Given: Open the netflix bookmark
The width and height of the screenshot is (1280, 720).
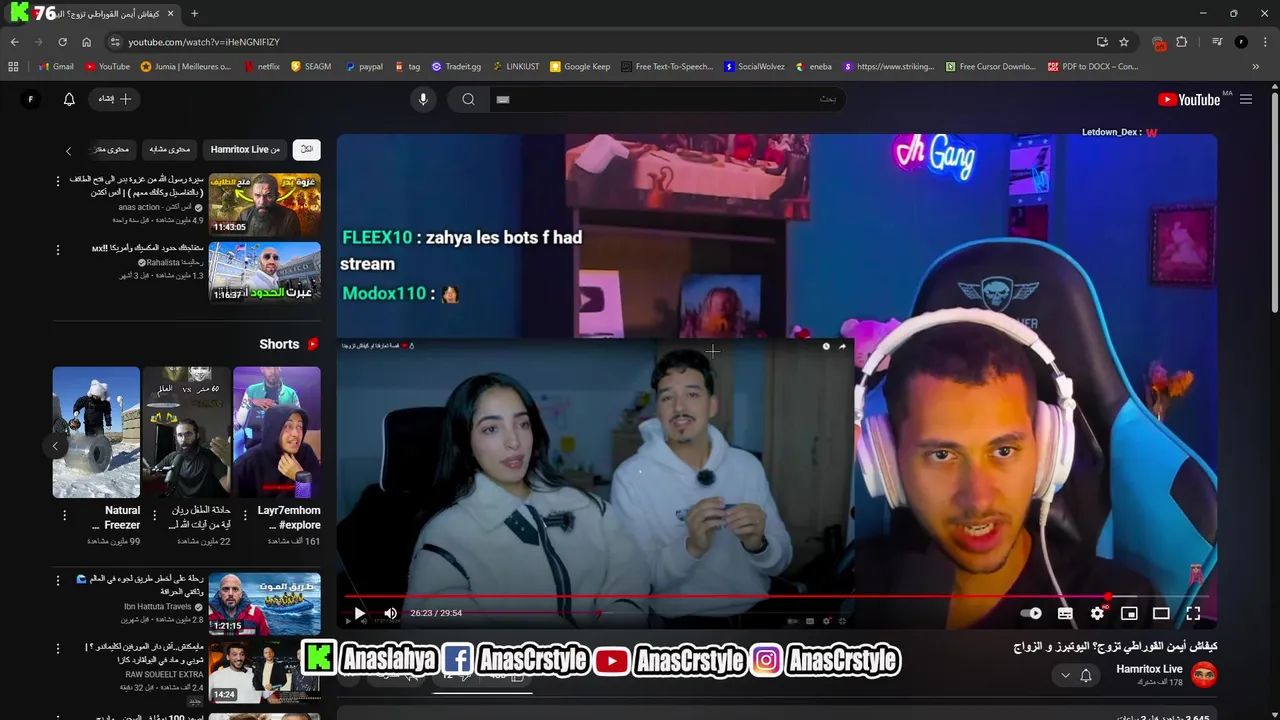Looking at the screenshot, I should click(260, 67).
